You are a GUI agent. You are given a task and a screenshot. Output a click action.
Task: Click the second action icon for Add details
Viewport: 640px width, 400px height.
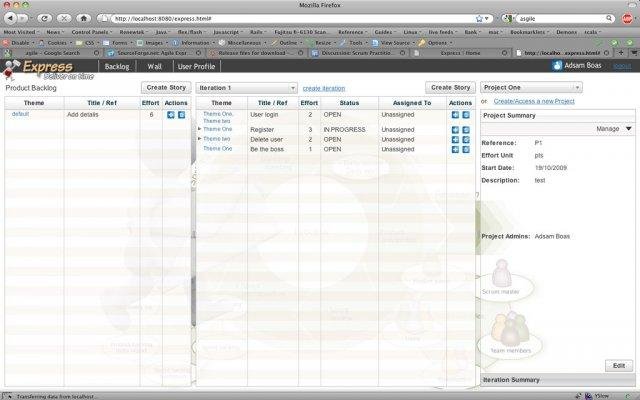181,115
